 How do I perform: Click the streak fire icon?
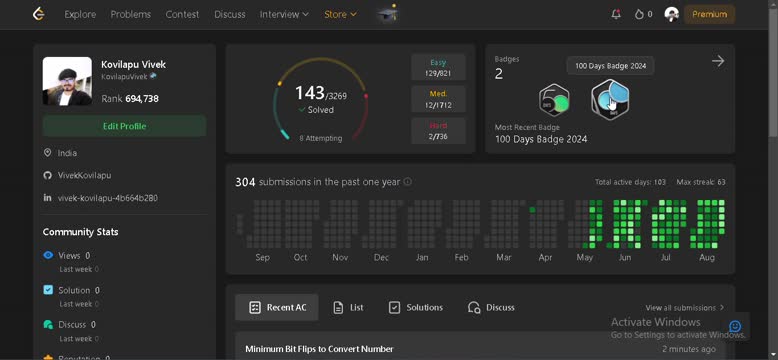pyautogui.click(x=639, y=14)
